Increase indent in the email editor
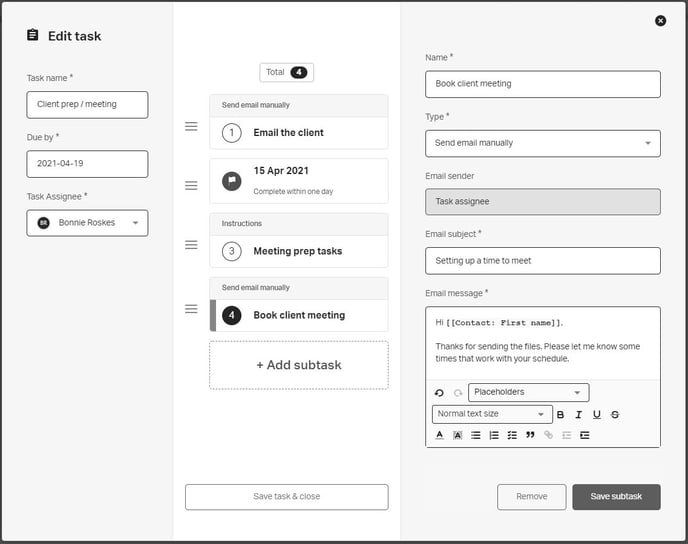 [x=585, y=435]
